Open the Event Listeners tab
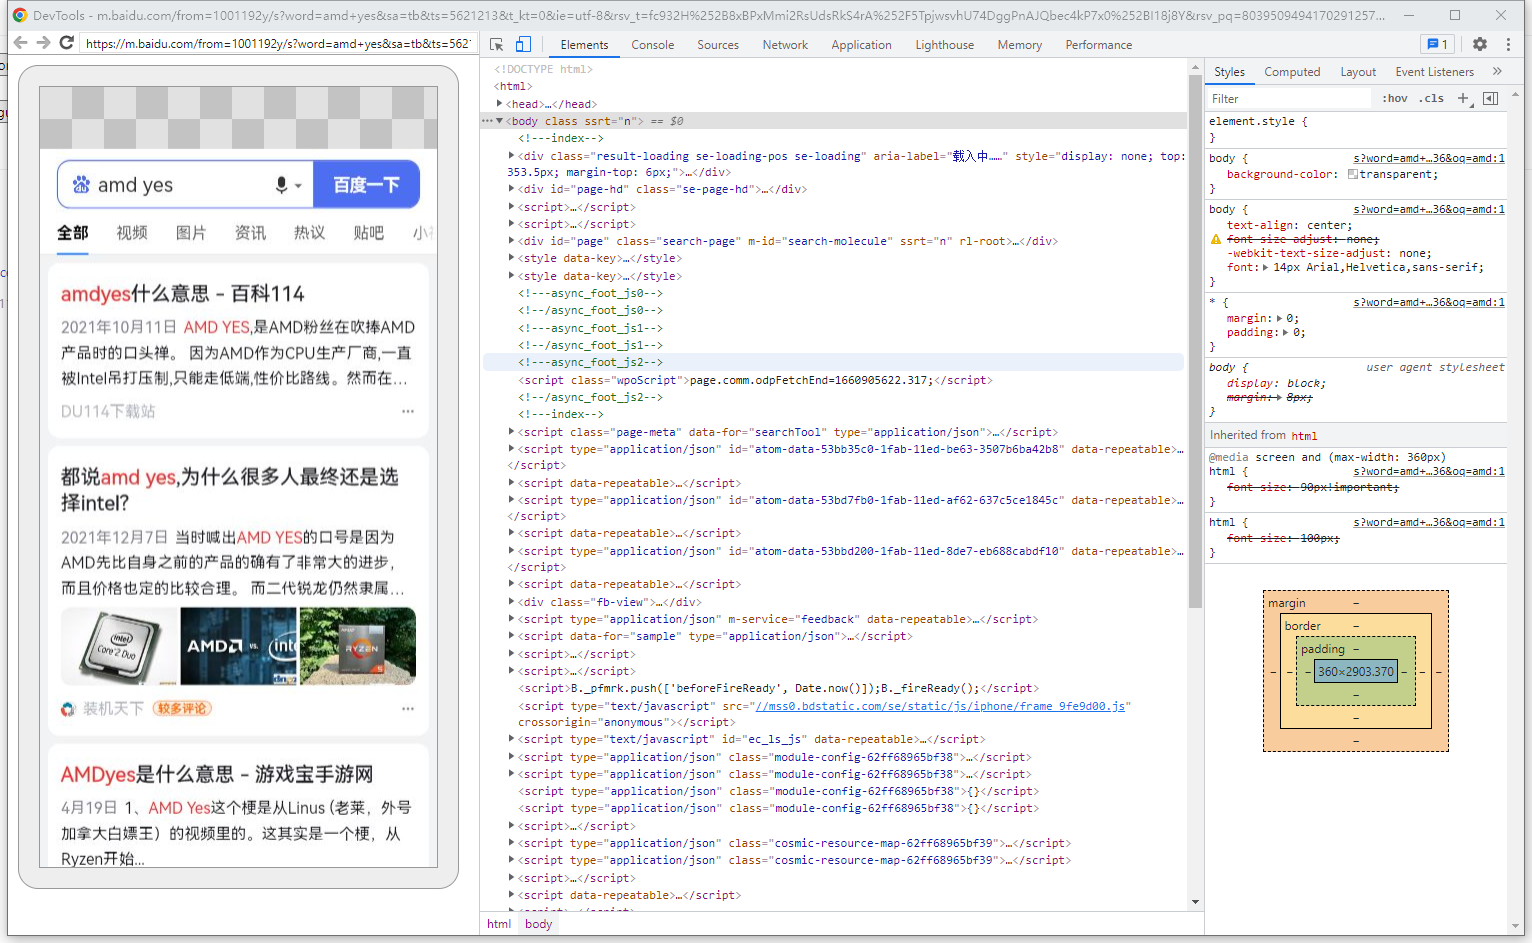Image resolution: width=1532 pixels, height=943 pixels. [x=1434, y=72]
